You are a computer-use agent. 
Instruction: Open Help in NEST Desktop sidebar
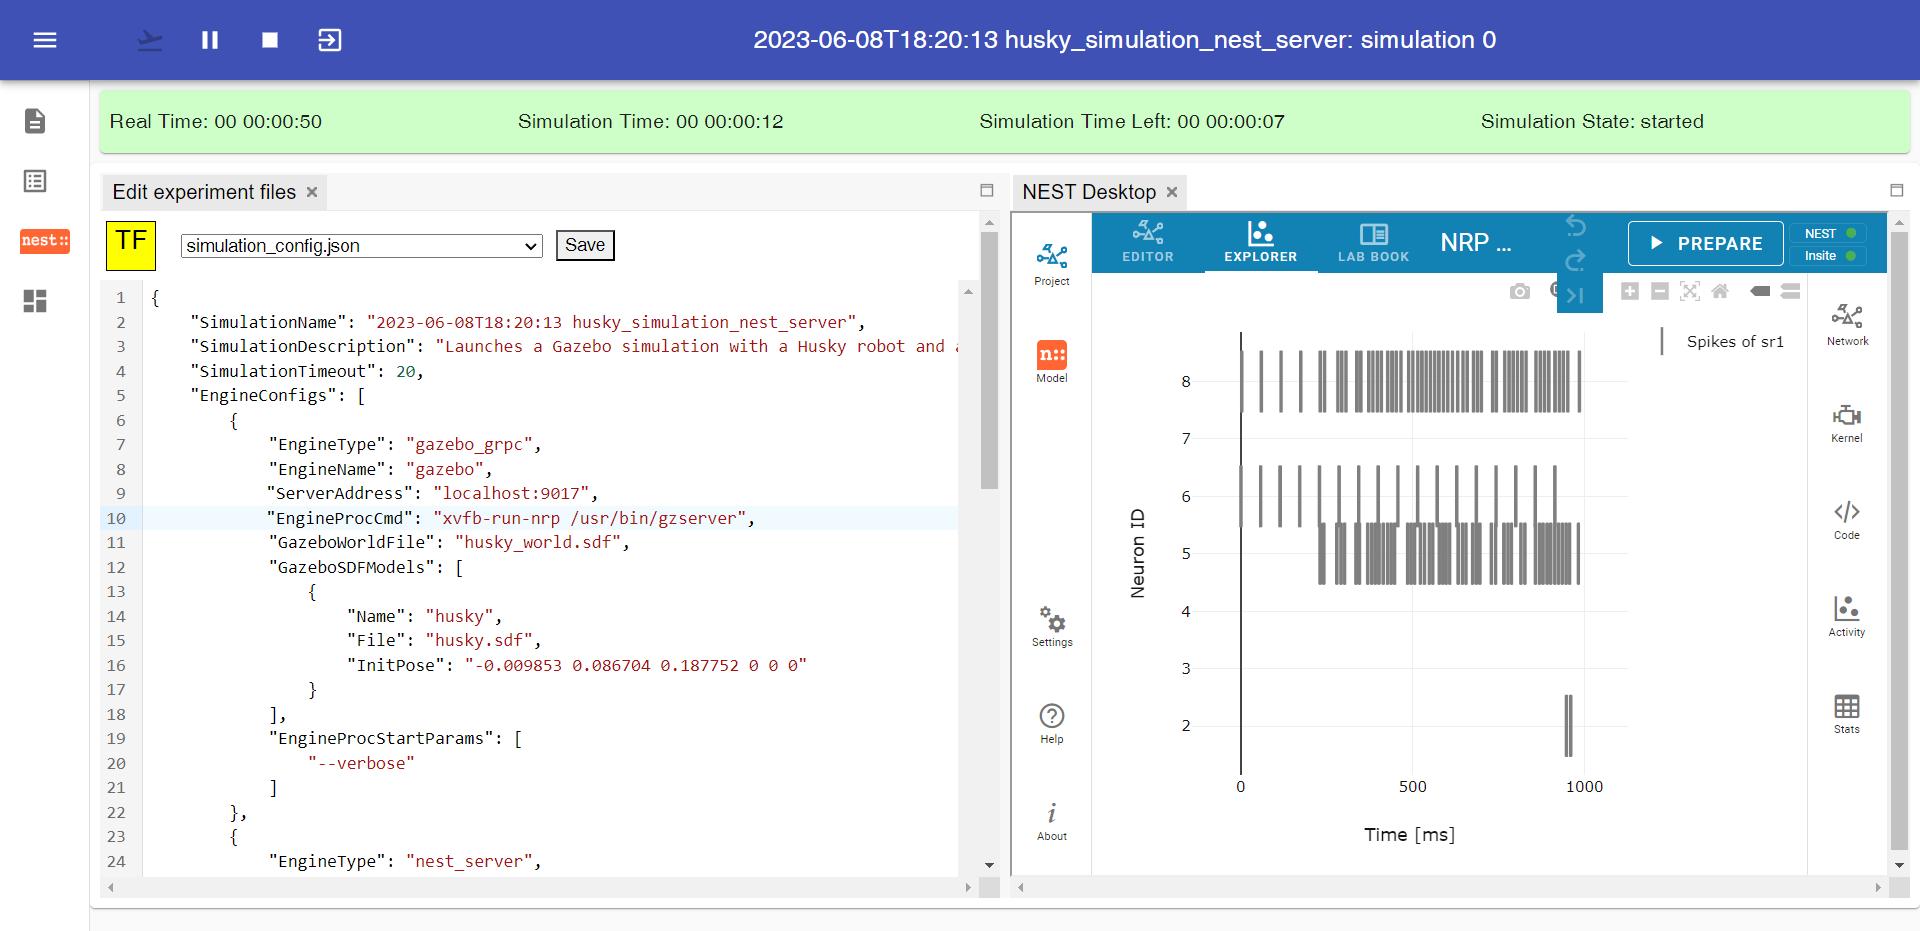coord(1052,724)
